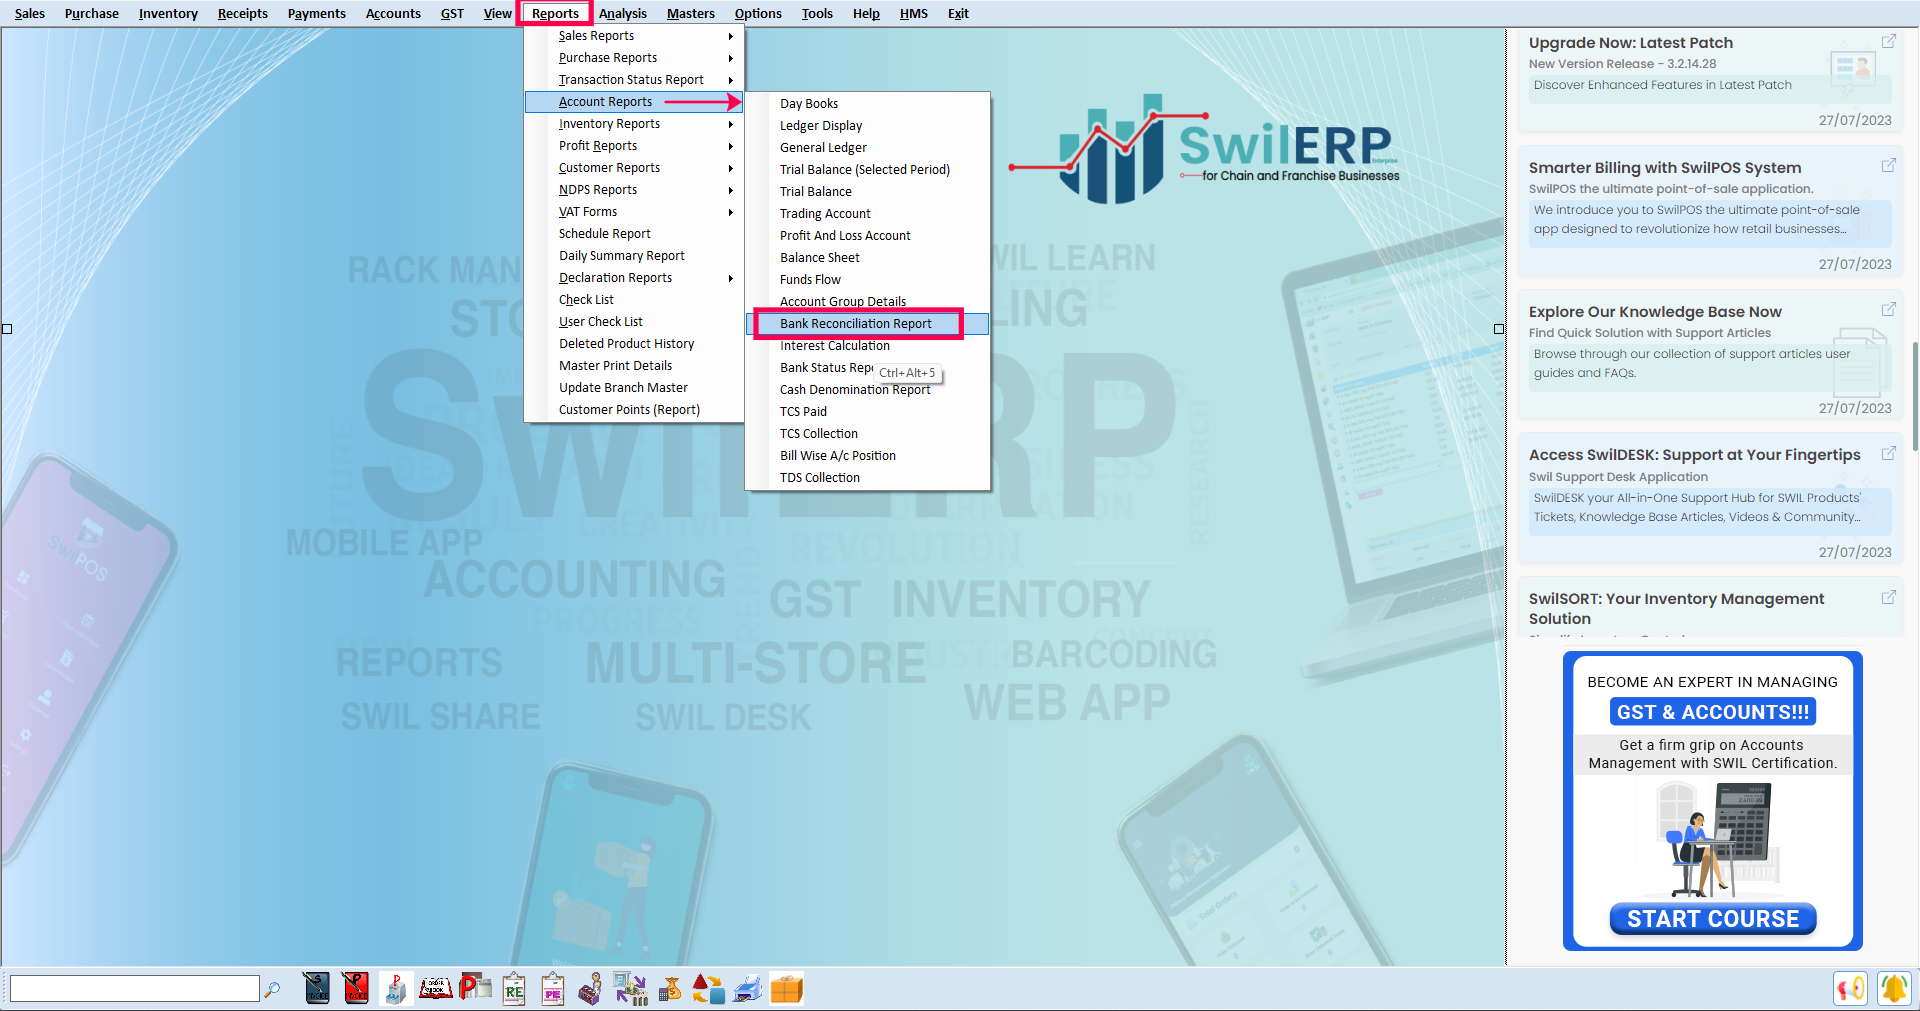Screen dimensions: 1920x1011
Task: Expand Sales Reports submenu arrow
Action: [x=731, y=36]
